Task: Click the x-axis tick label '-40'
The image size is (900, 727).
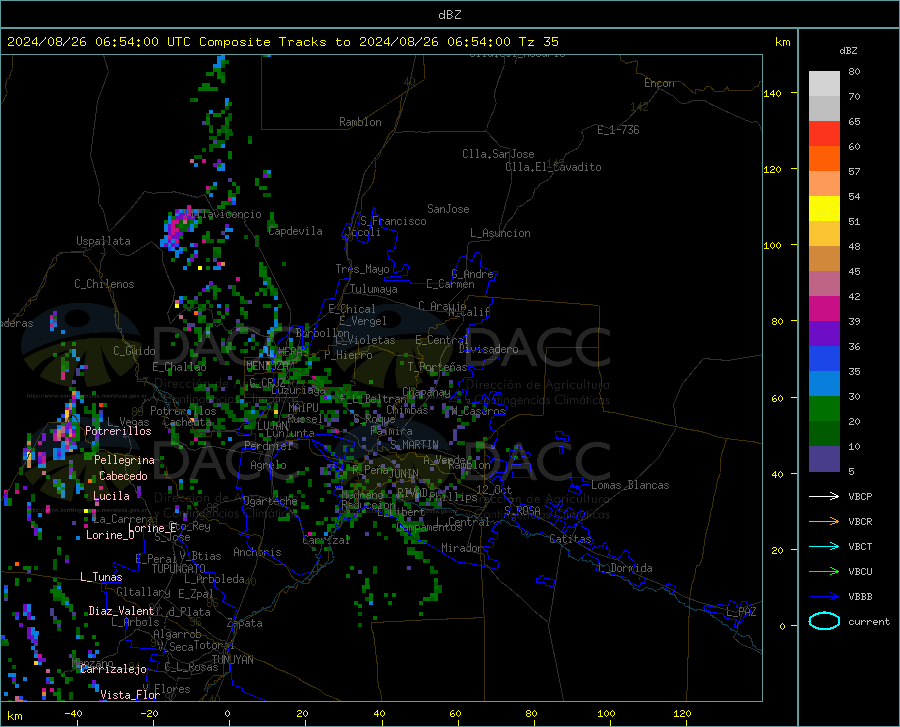Action: click(73, 714)
